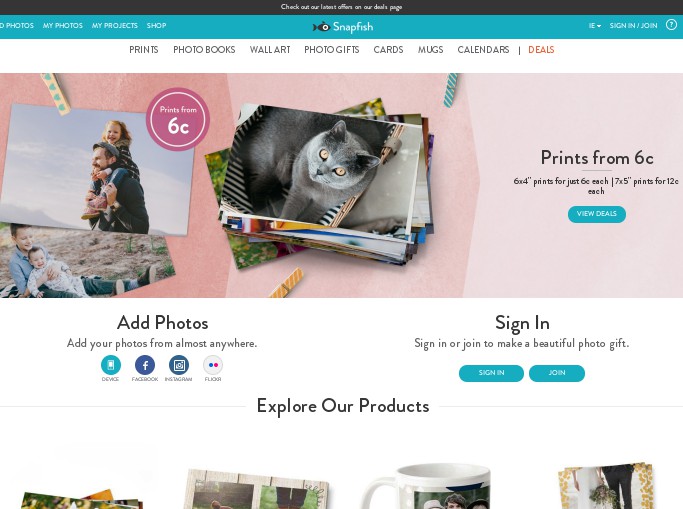The height and width of the screenshot is (509, 683).
Task: Open Sign In / Join header link
Action: tap(633, 26)
